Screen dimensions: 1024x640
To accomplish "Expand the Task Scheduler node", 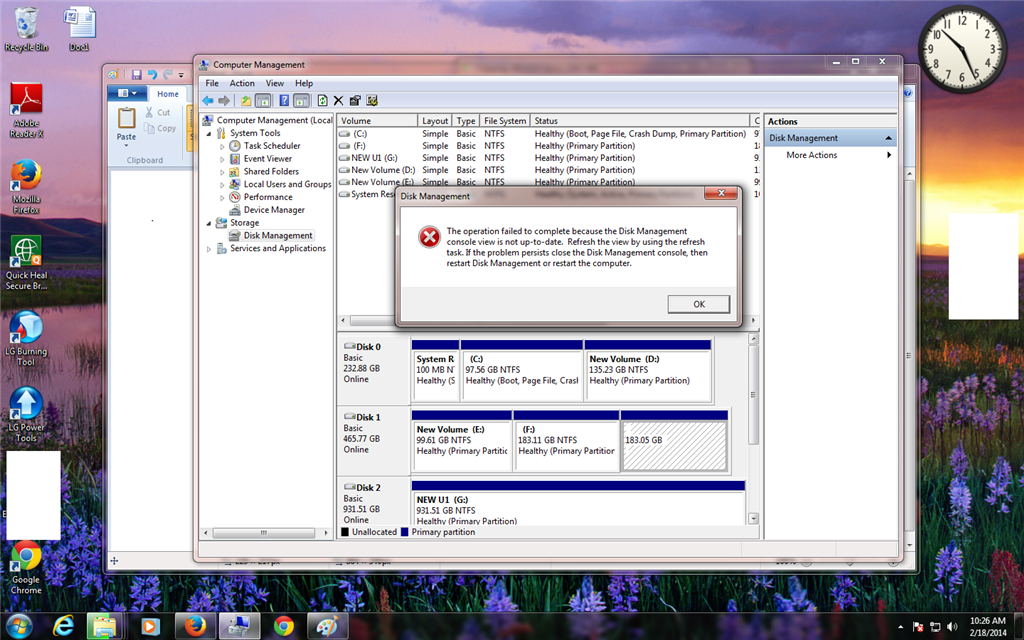I will pos(222,146).
